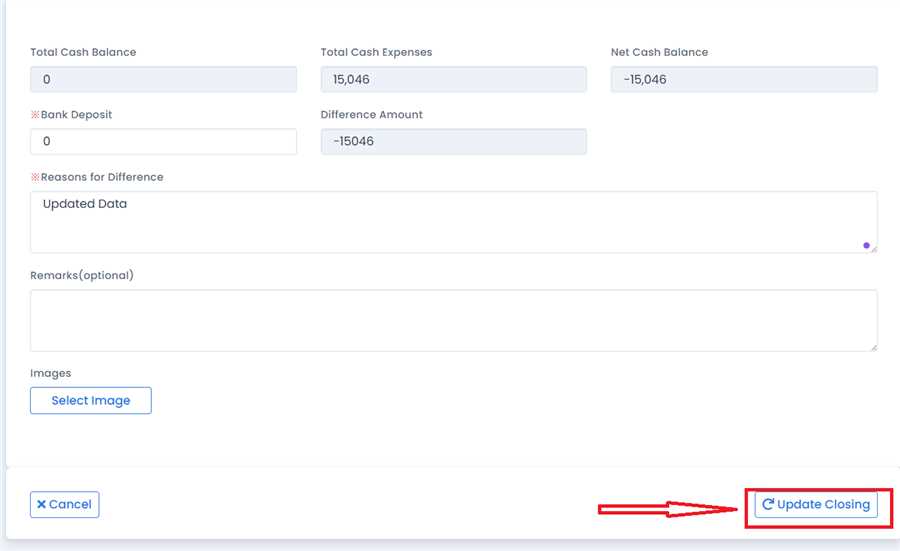
Task: Click the Reasons textarea resize corner
Action: point(874,249)
